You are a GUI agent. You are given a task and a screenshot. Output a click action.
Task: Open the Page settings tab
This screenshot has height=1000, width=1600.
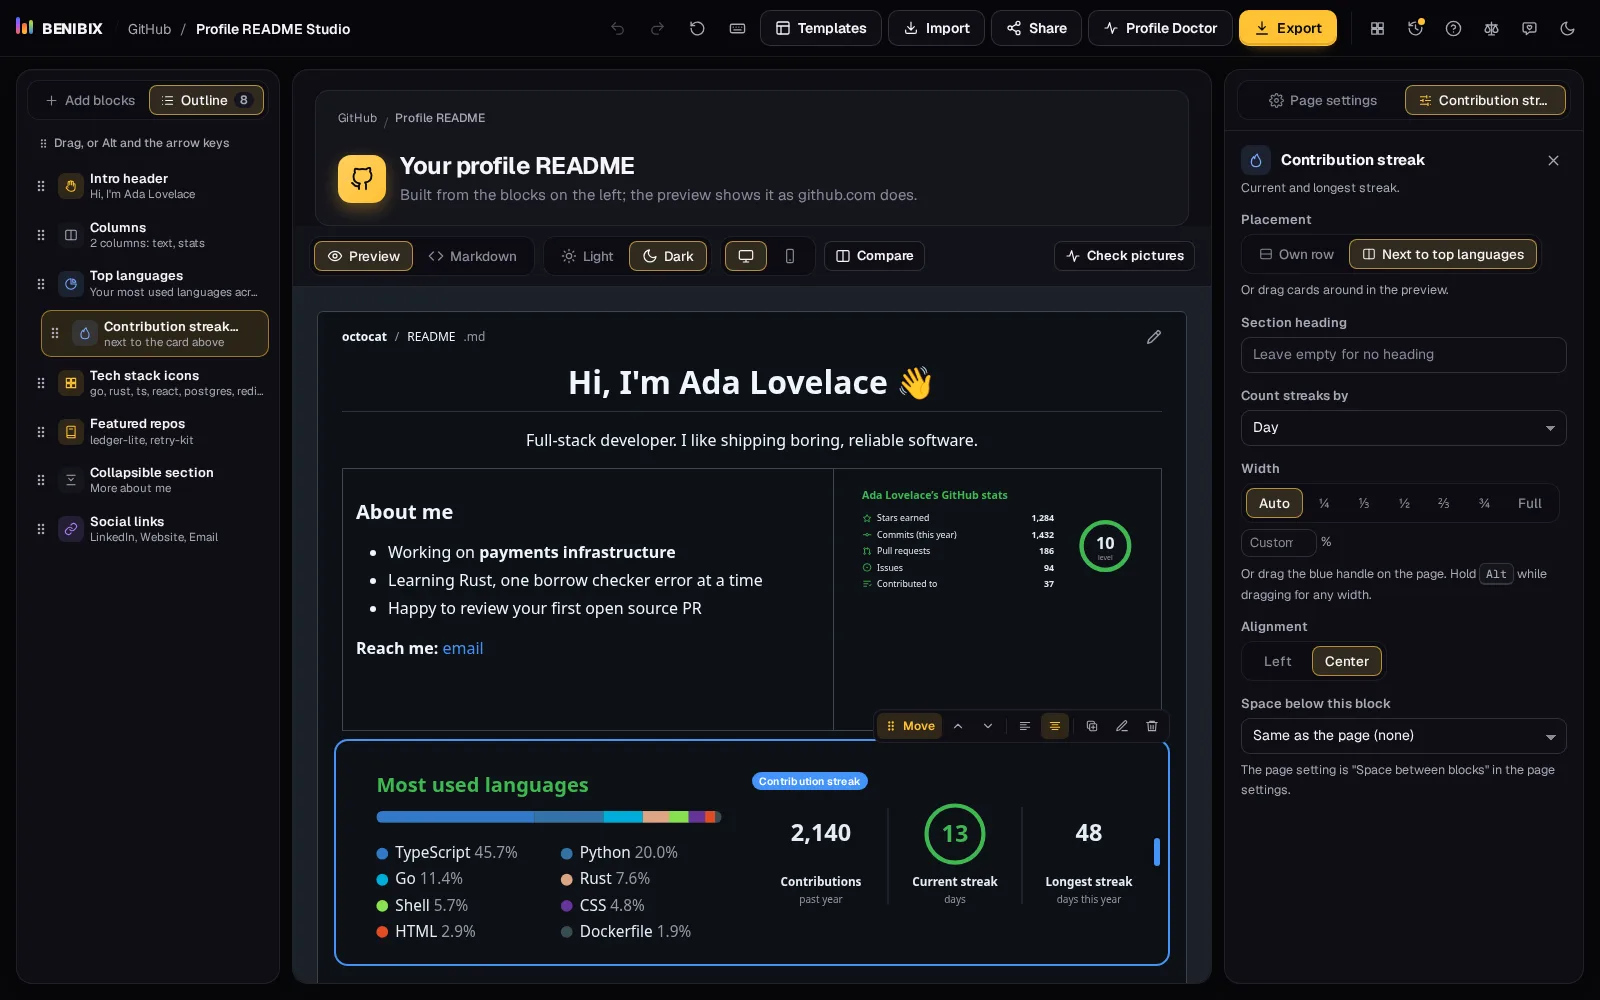[1322, 100]
